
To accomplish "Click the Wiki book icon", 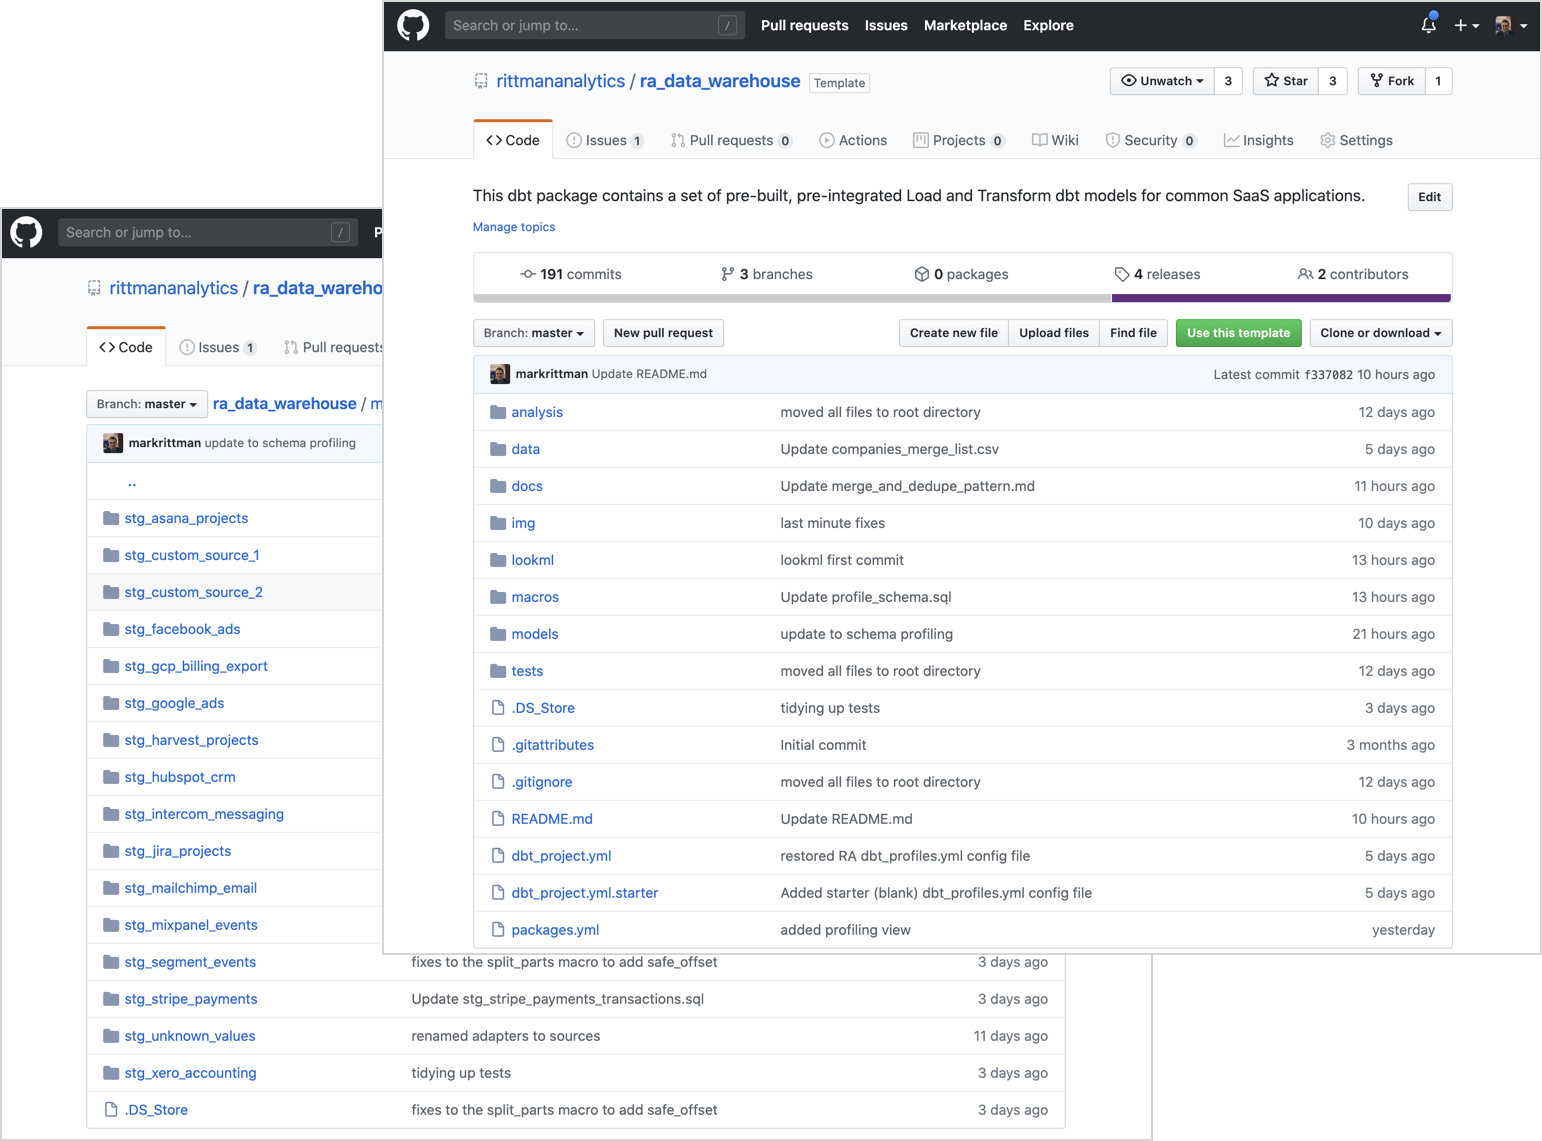I will (x=1040, y=140).
